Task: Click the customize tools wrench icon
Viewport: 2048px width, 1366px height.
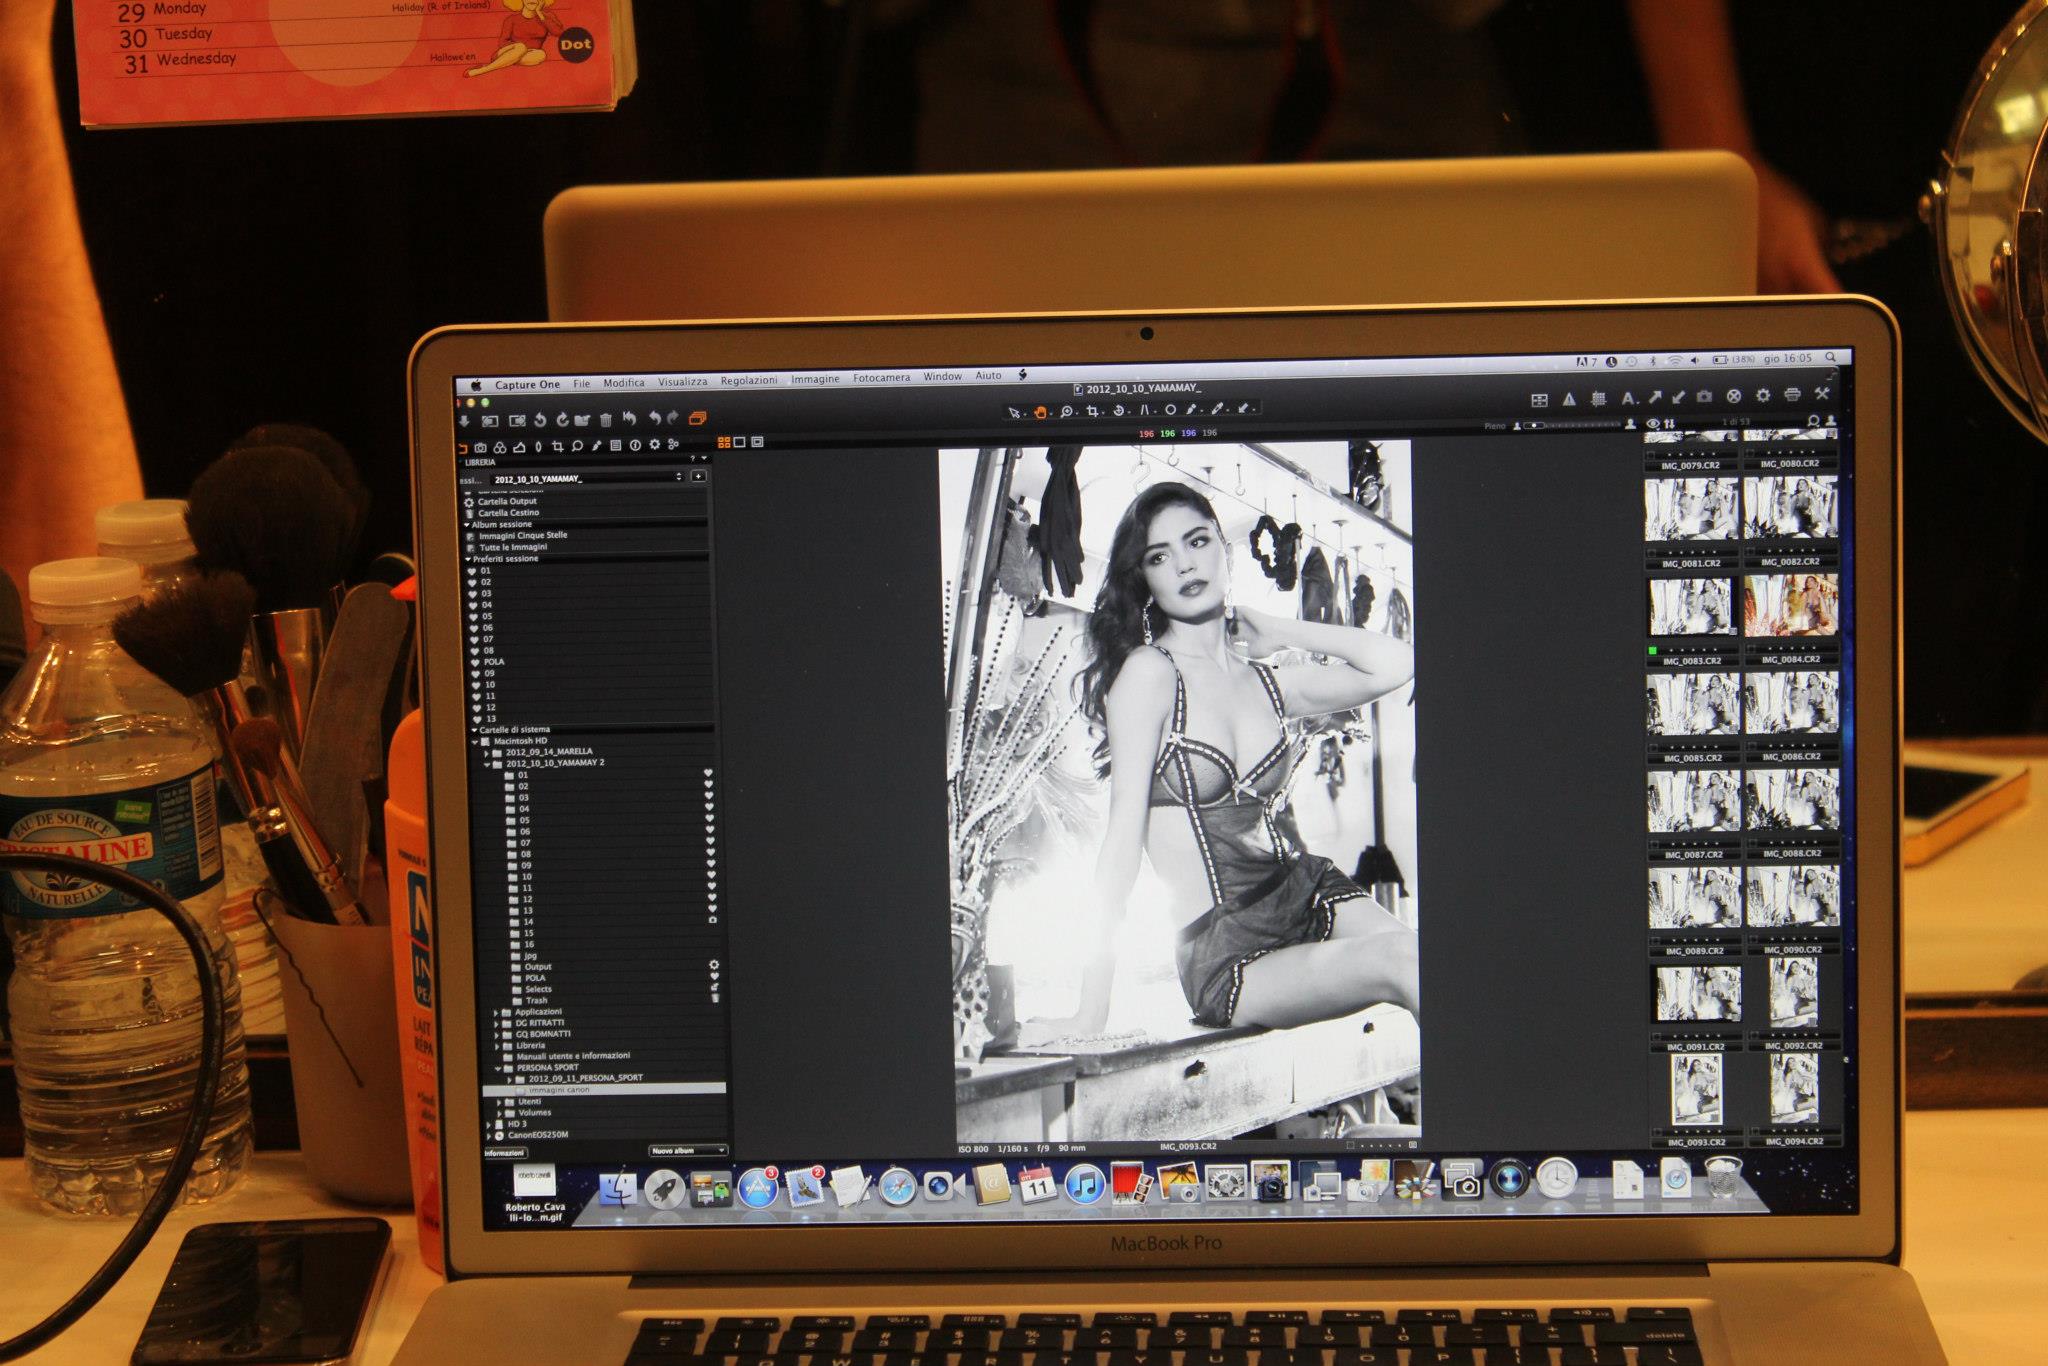Action: click(x=1822, y=394)
